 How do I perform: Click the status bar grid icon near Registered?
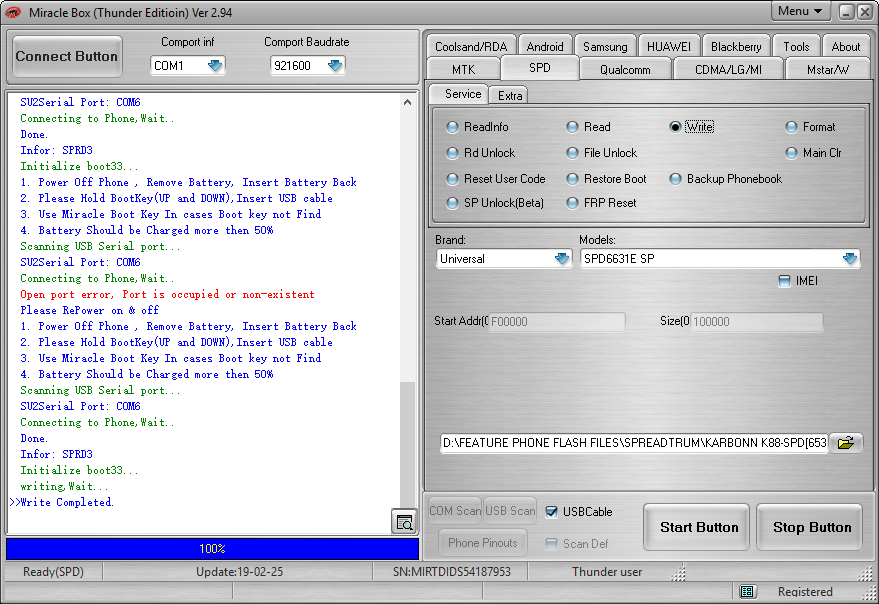click(746, 592)
